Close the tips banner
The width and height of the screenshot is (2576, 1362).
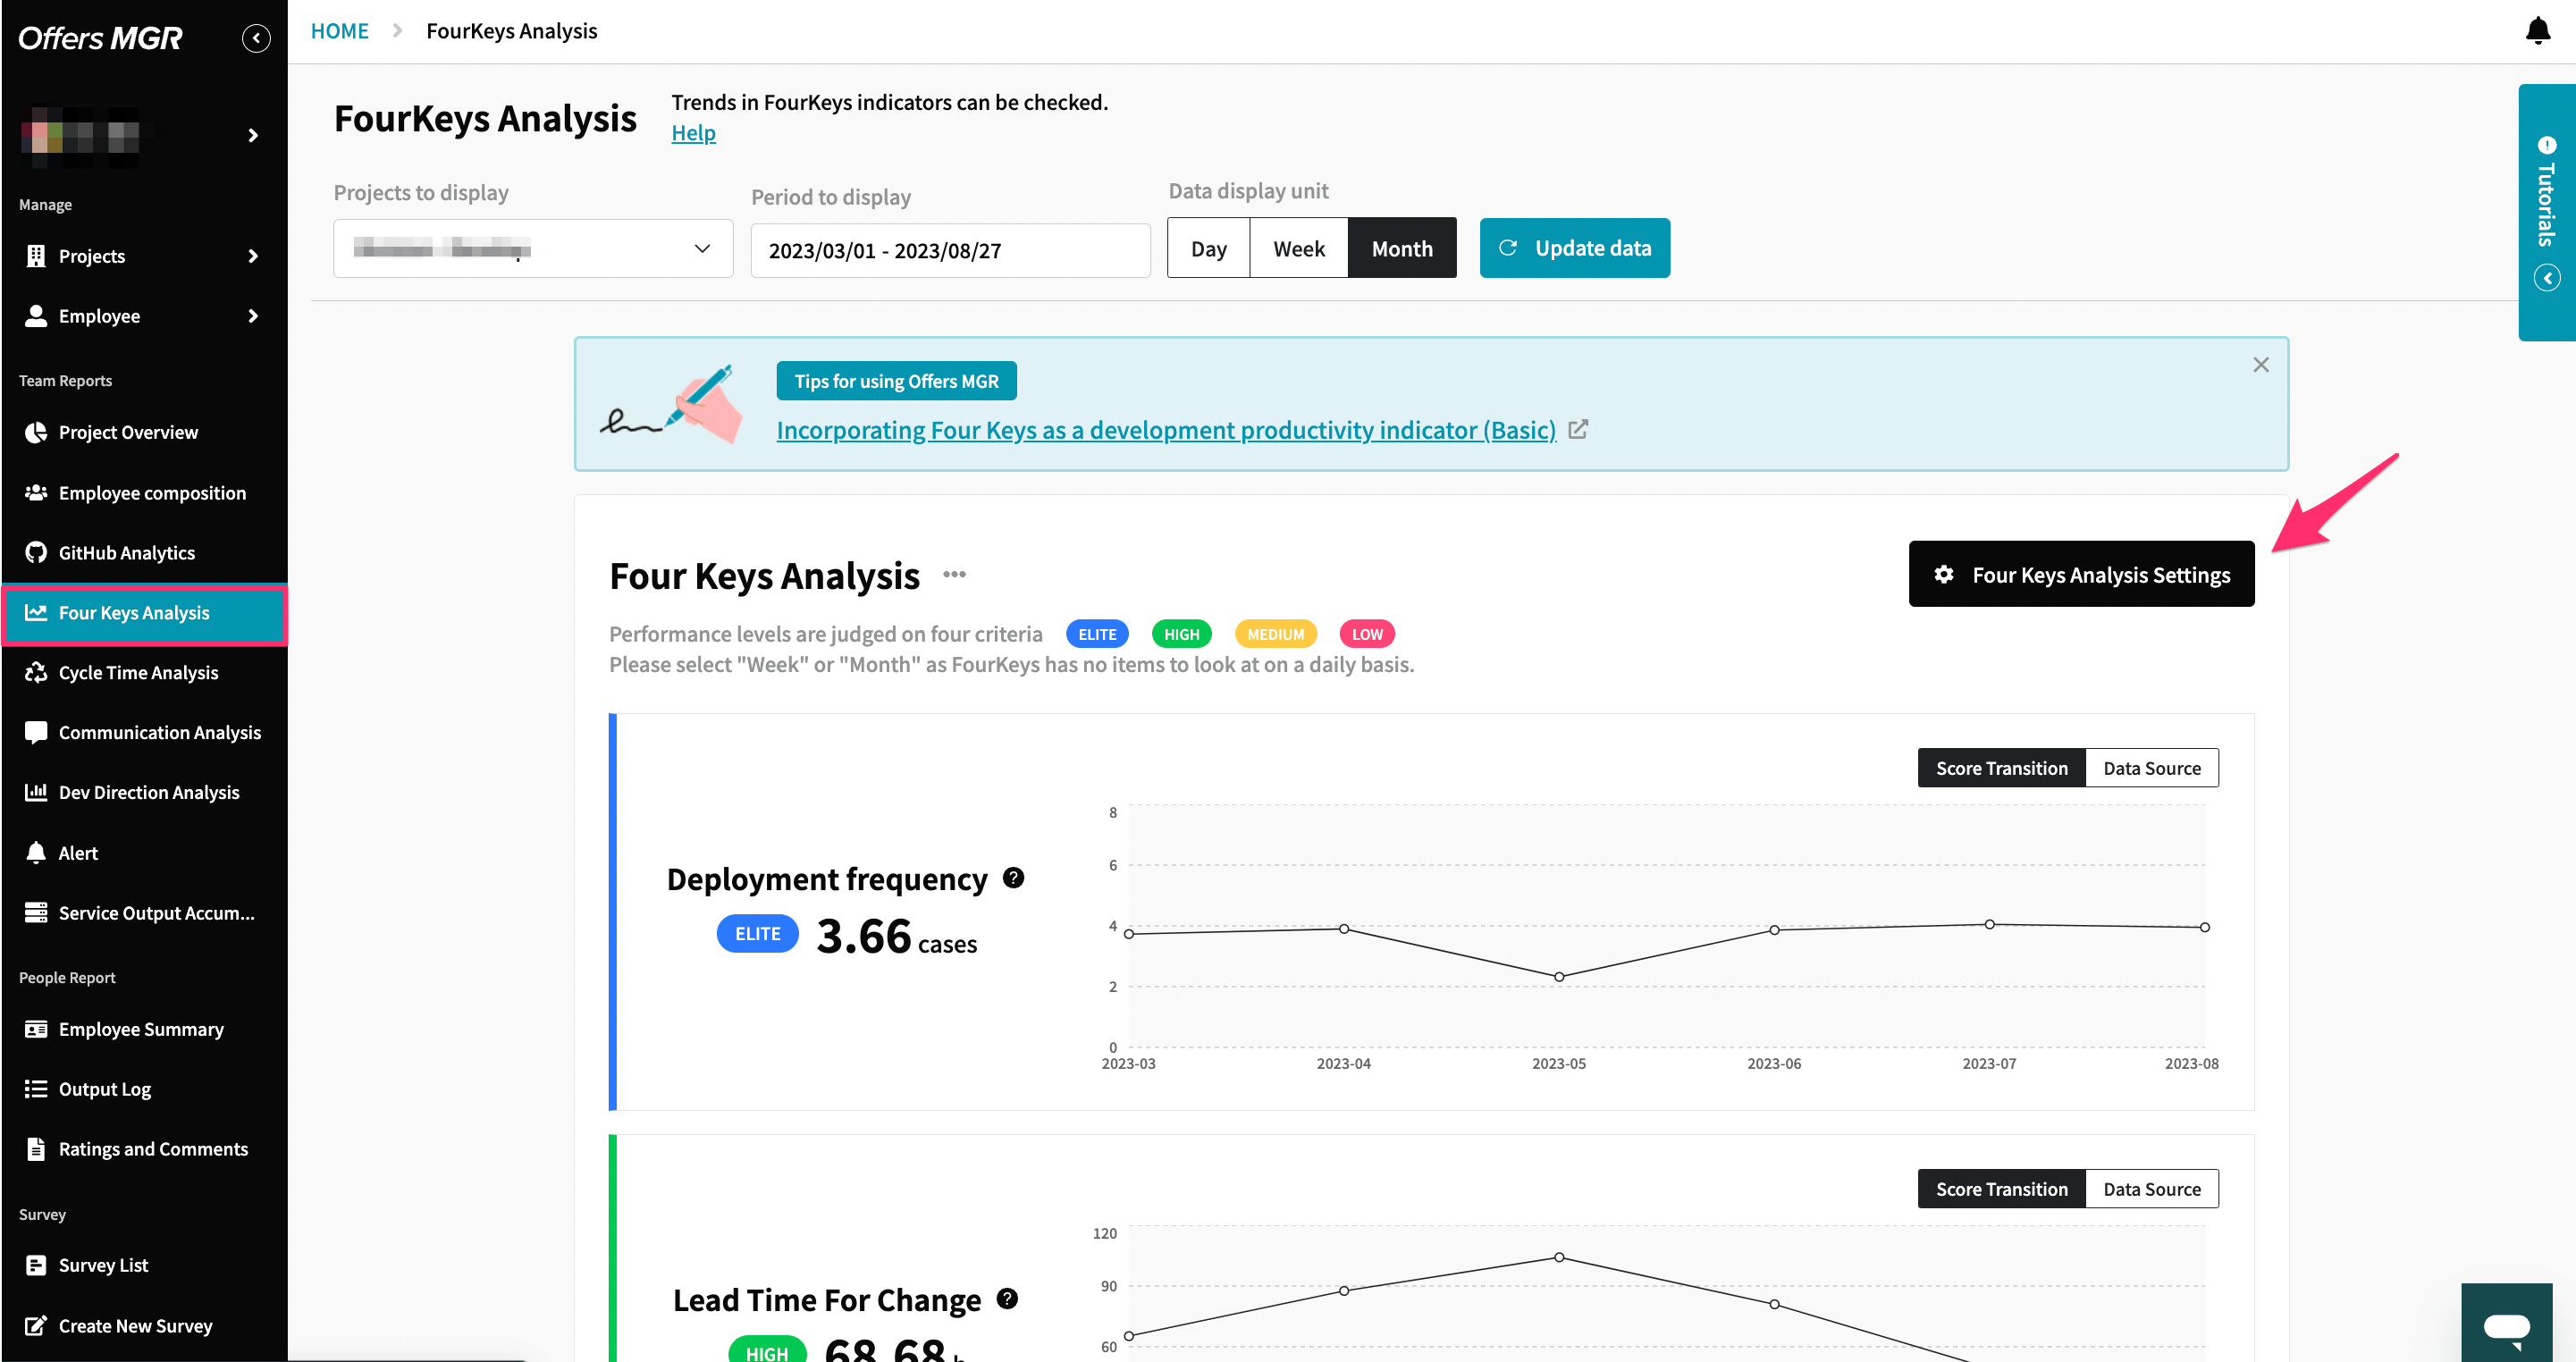[x=2260, y=365]
